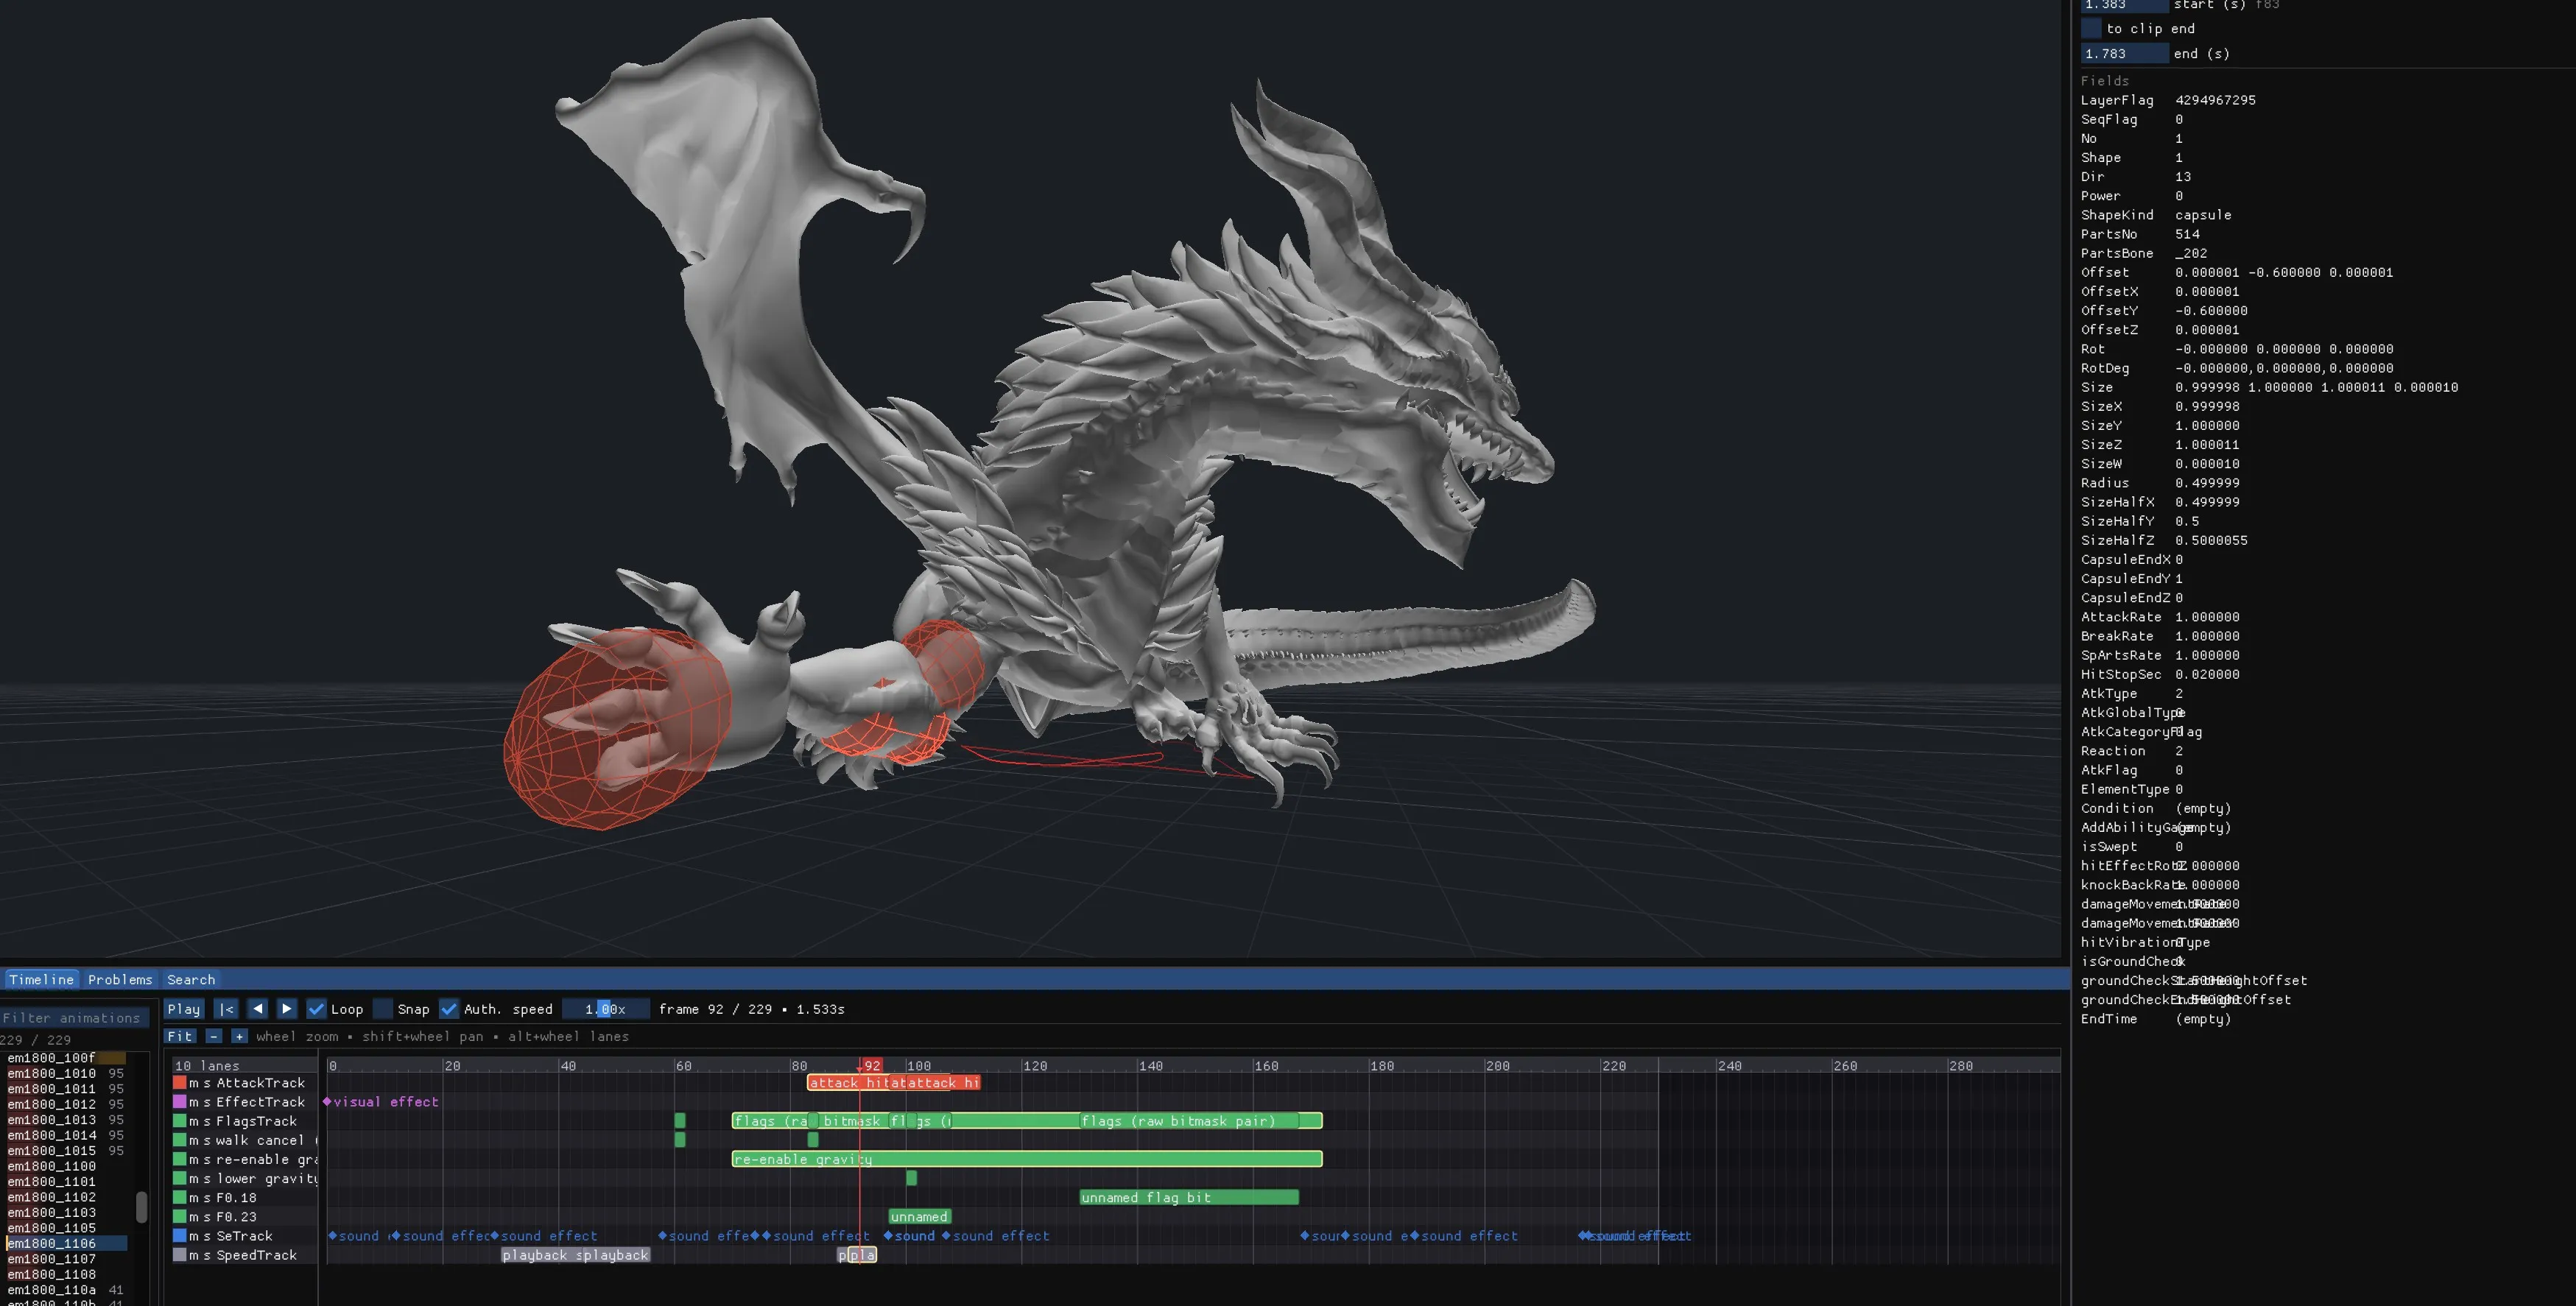Click the Fit timeline button
The image size is (2576, 1306).
coord(180,1037)
